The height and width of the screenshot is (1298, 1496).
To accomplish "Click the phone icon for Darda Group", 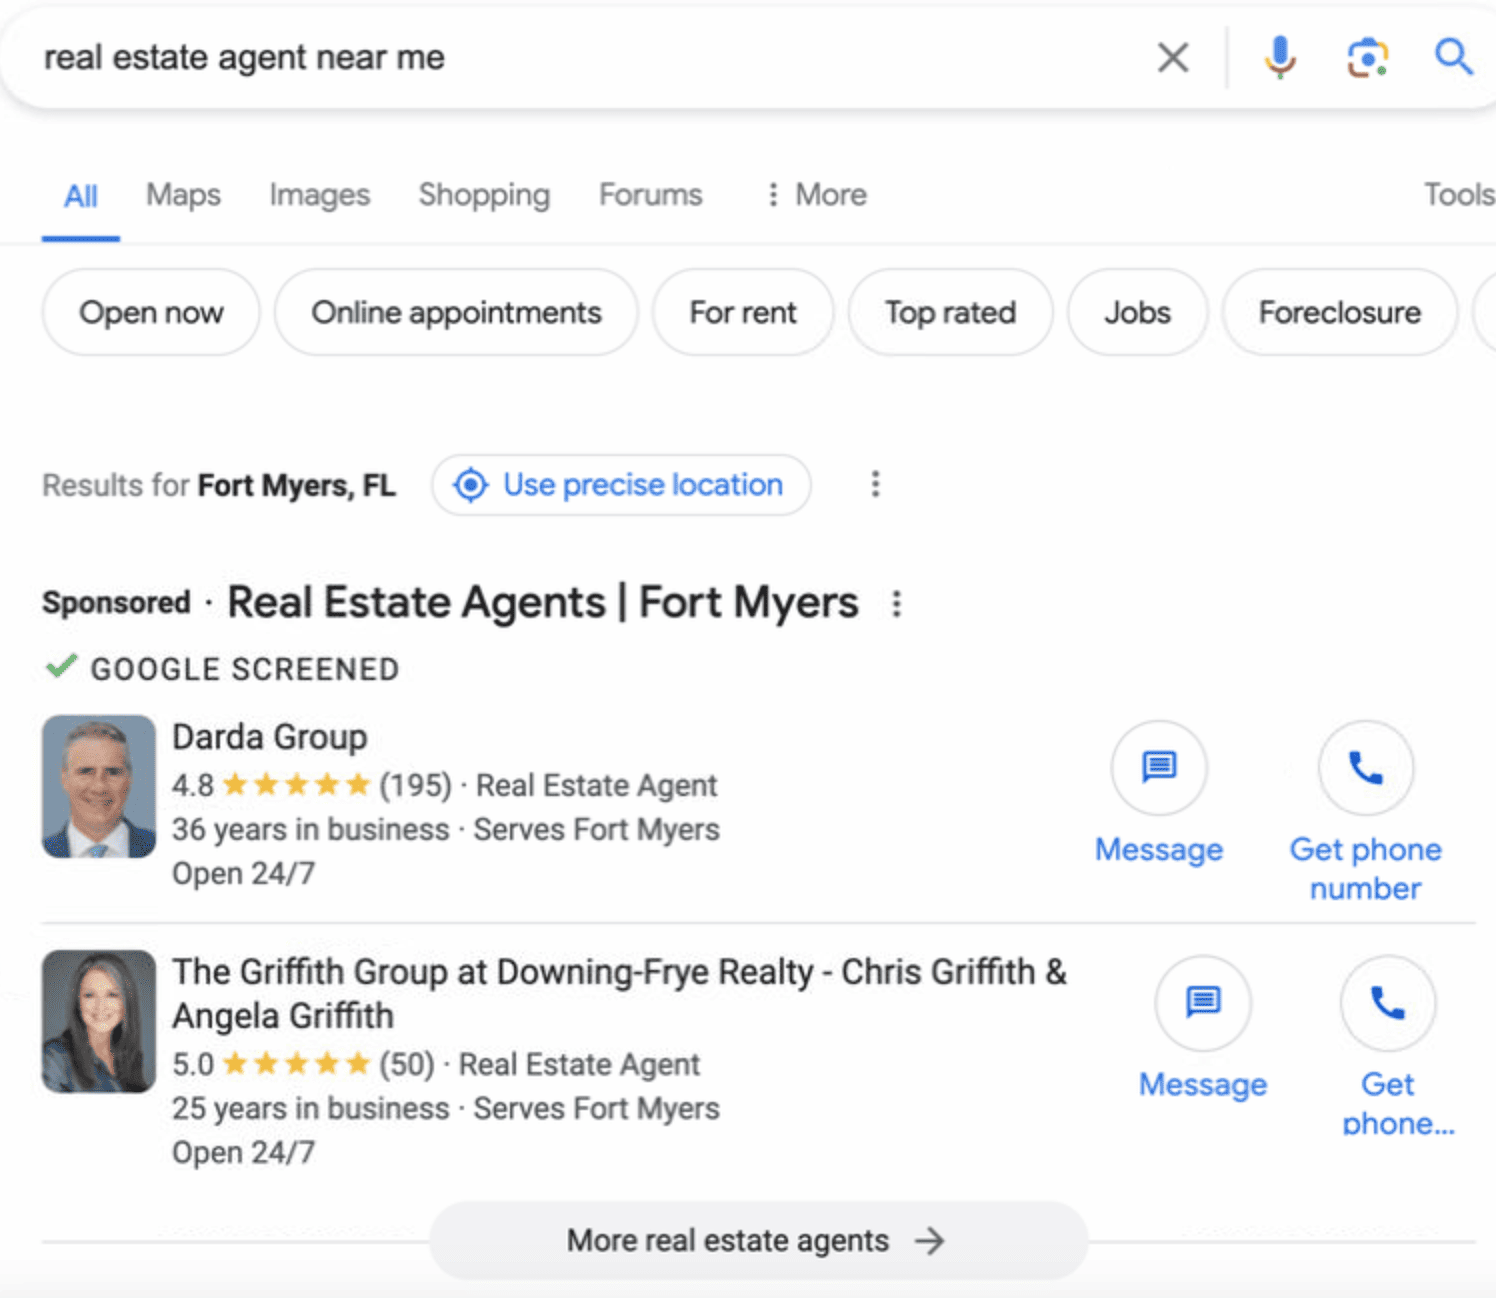I will point(1365,768).
